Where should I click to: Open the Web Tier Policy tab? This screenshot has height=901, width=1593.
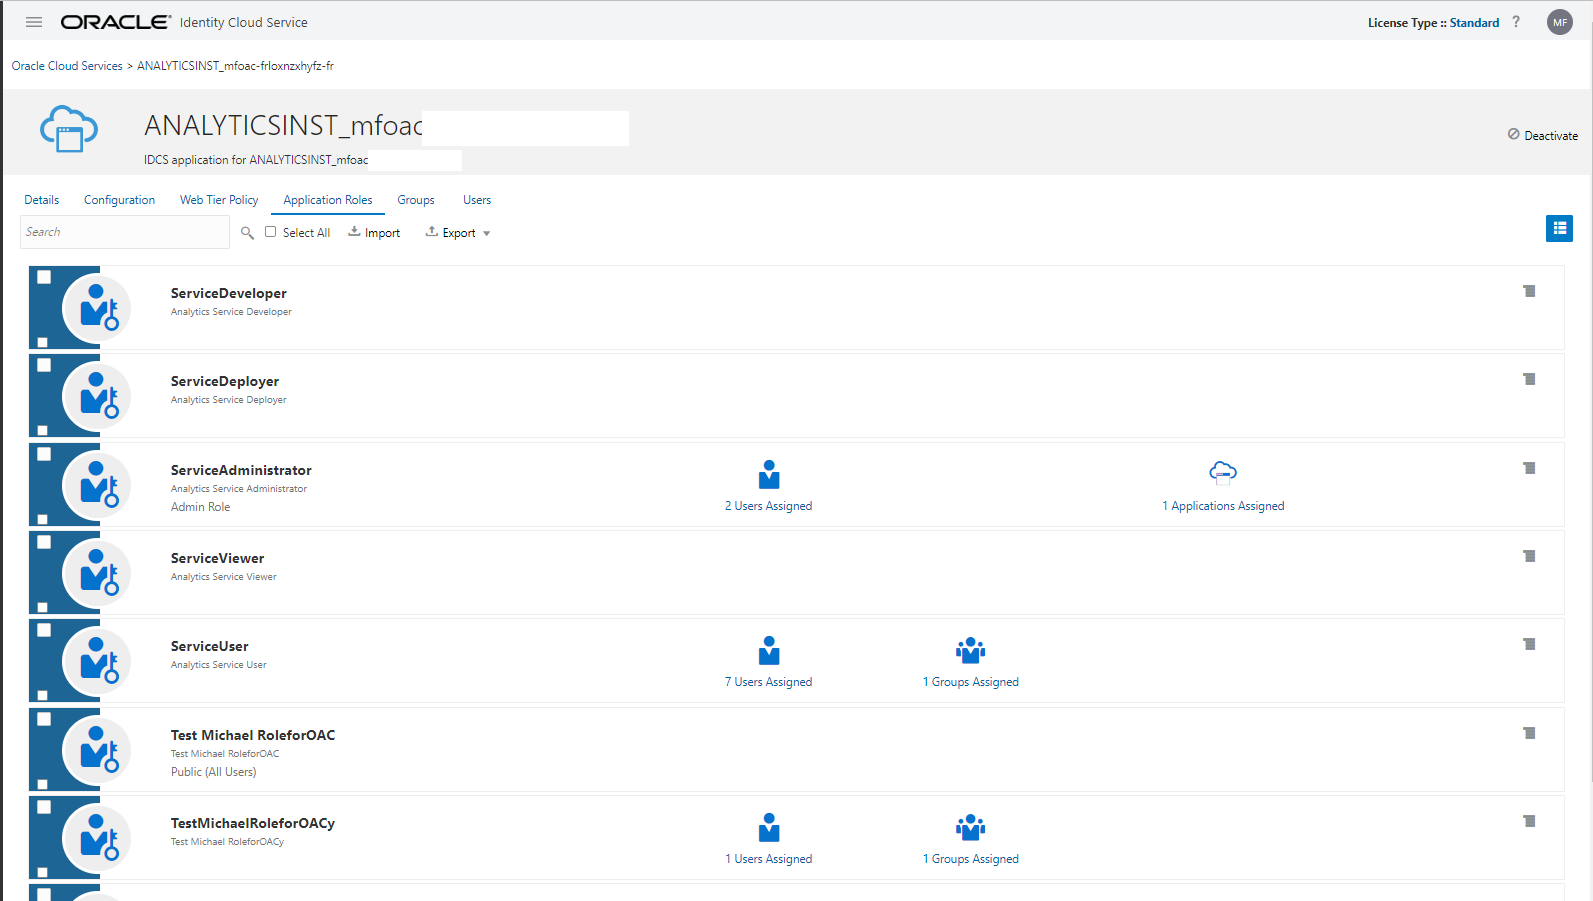[219, 200]
